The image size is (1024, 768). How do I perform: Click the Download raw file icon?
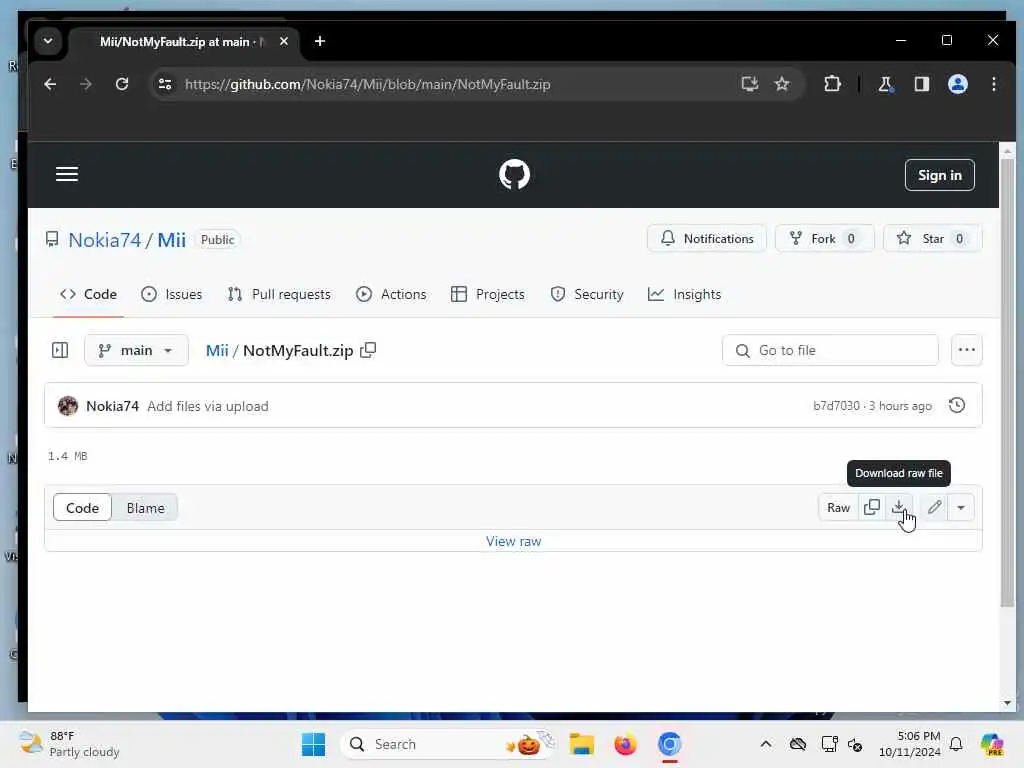pyautogui.click(x=899, y=507)
